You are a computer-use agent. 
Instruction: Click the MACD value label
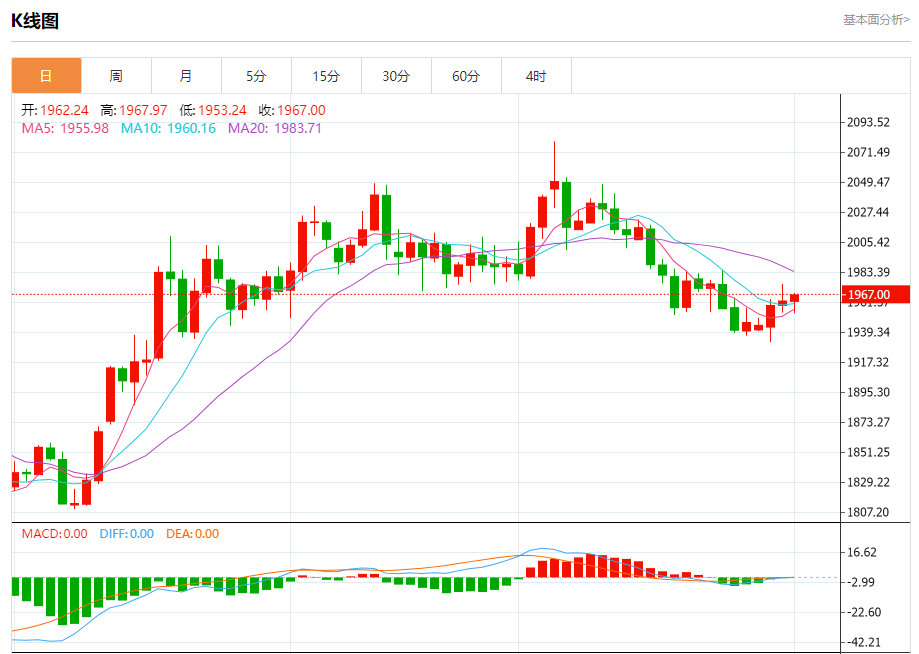(55, 534)
